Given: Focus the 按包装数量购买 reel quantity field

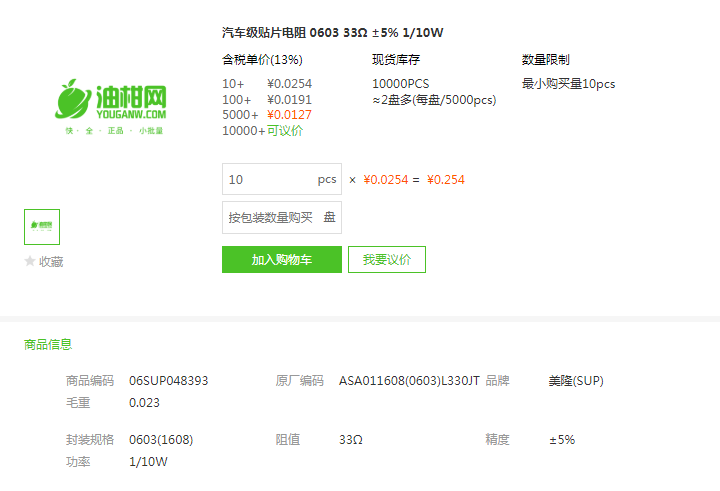Looking at the screenshot, I should coord(282,217).
